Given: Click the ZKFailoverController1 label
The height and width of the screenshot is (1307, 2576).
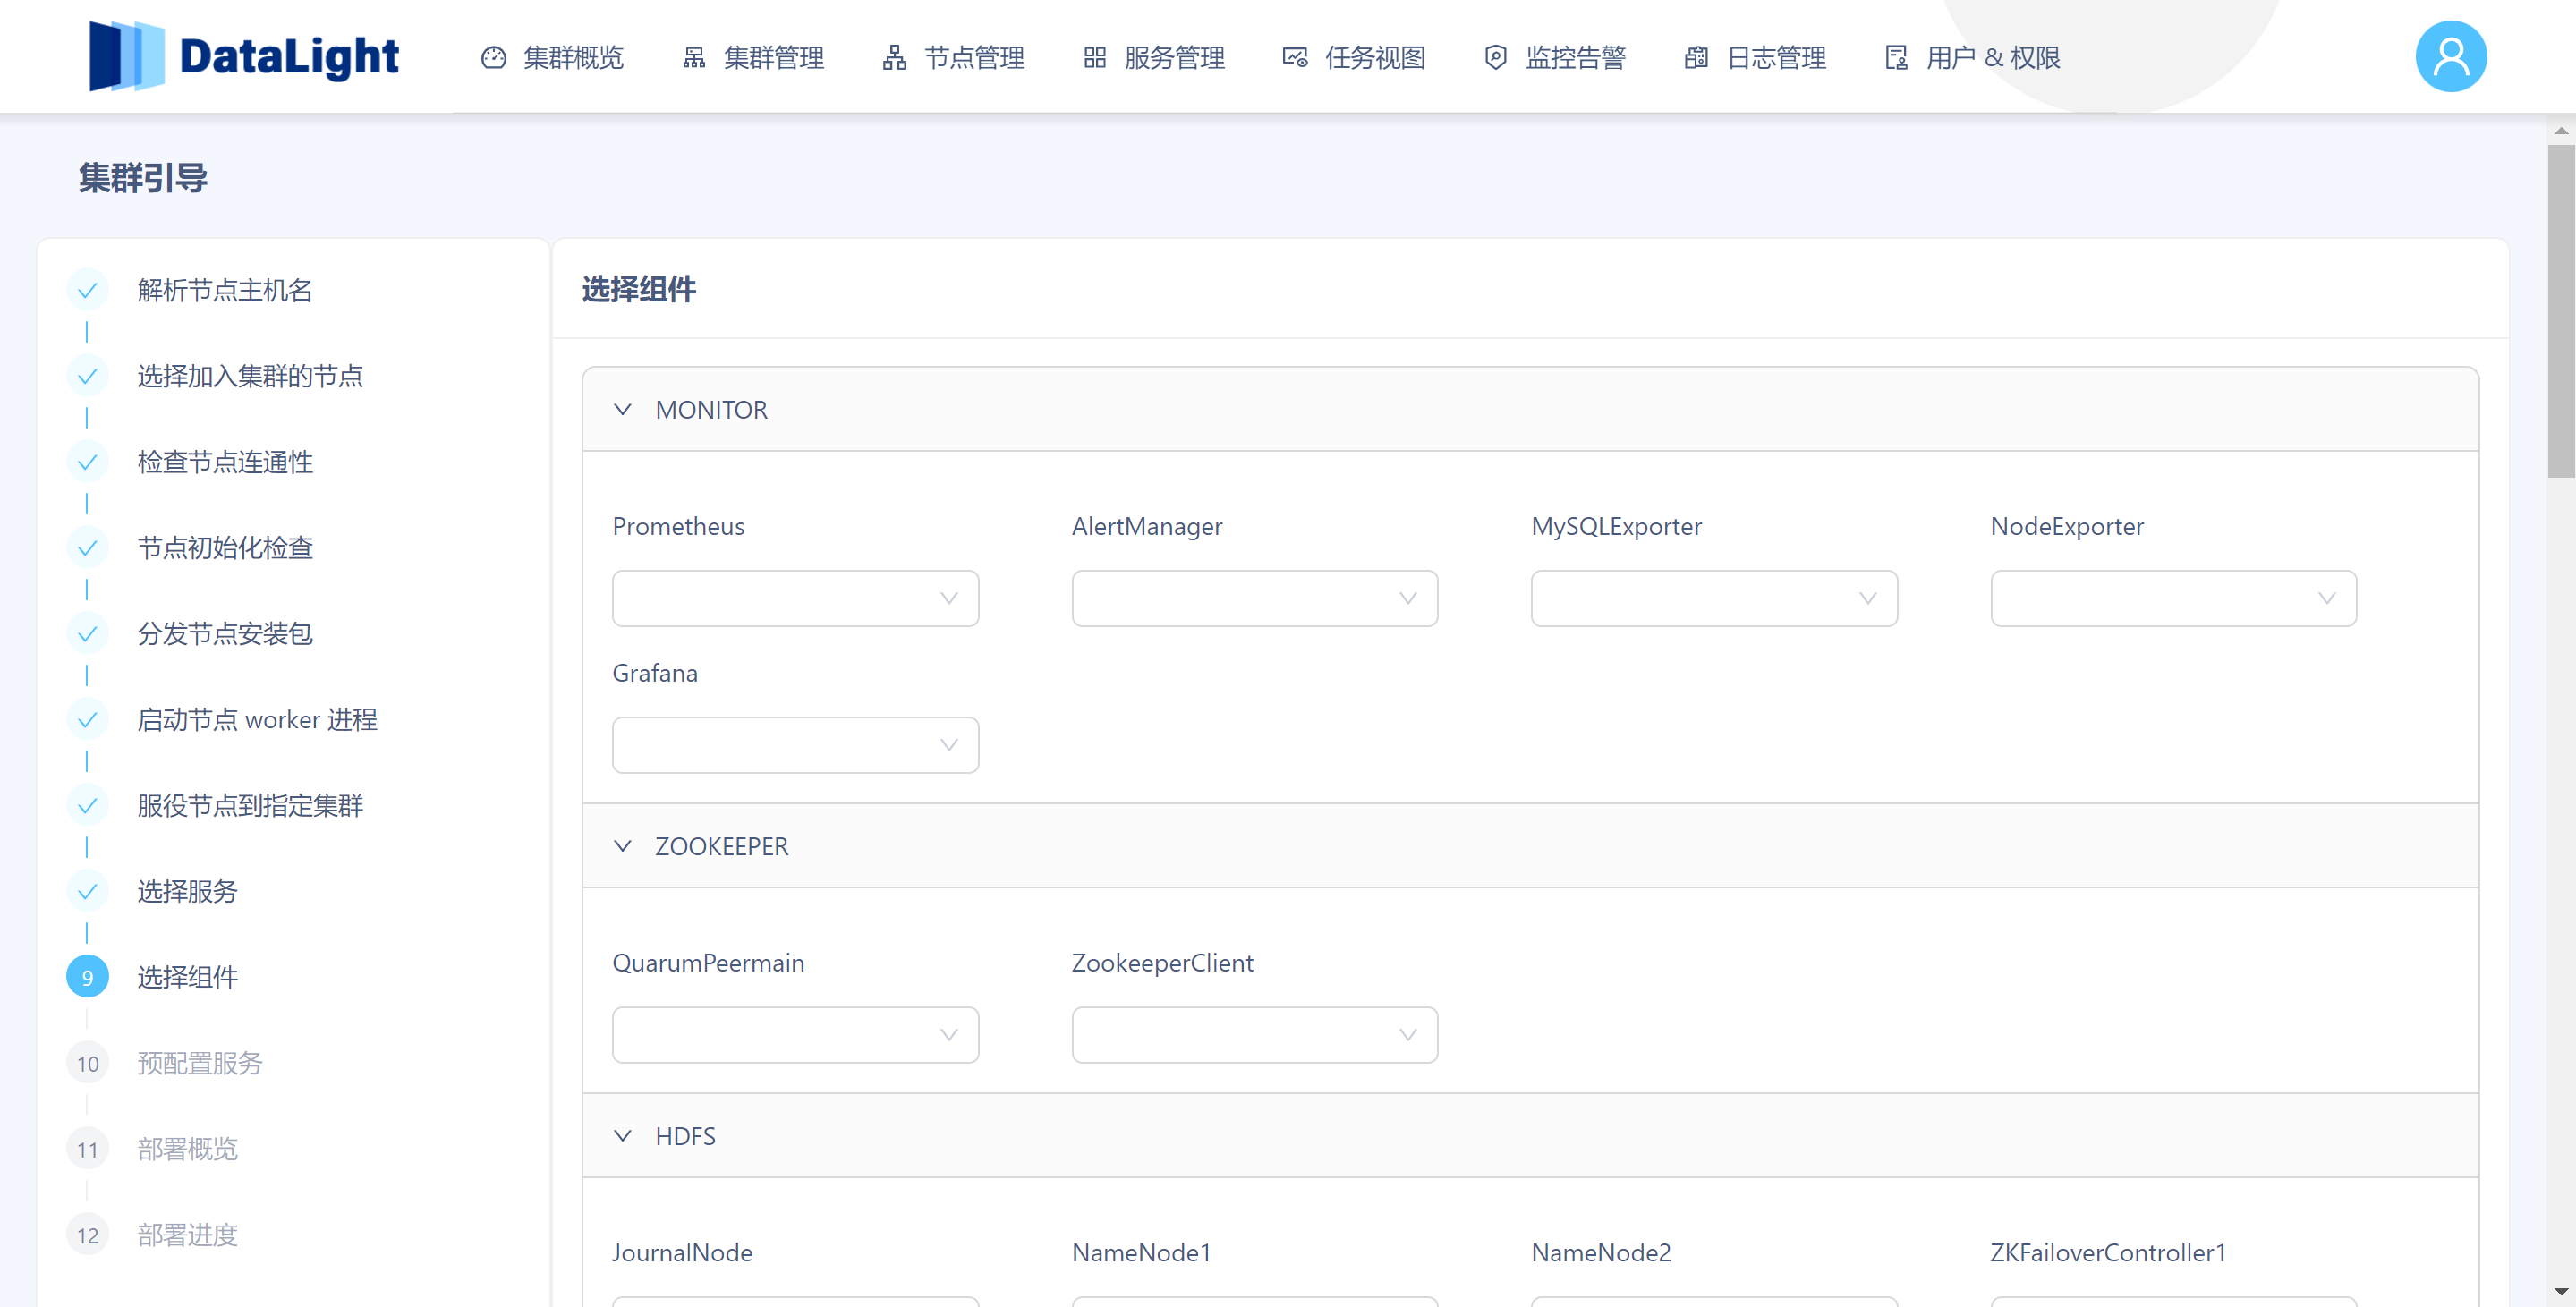Looking at the screenshot, I should point(2108,1253).
